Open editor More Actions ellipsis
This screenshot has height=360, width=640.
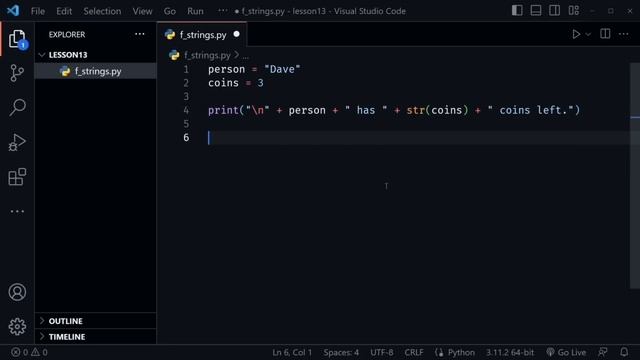click(x=624, y=34)
